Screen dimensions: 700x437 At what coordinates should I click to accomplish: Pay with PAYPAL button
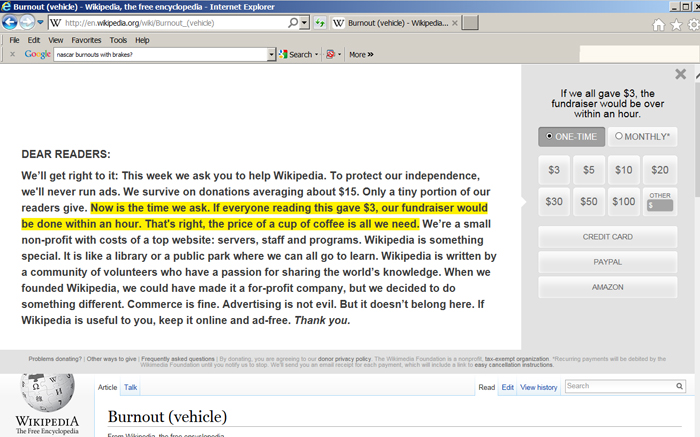[608, 262]
